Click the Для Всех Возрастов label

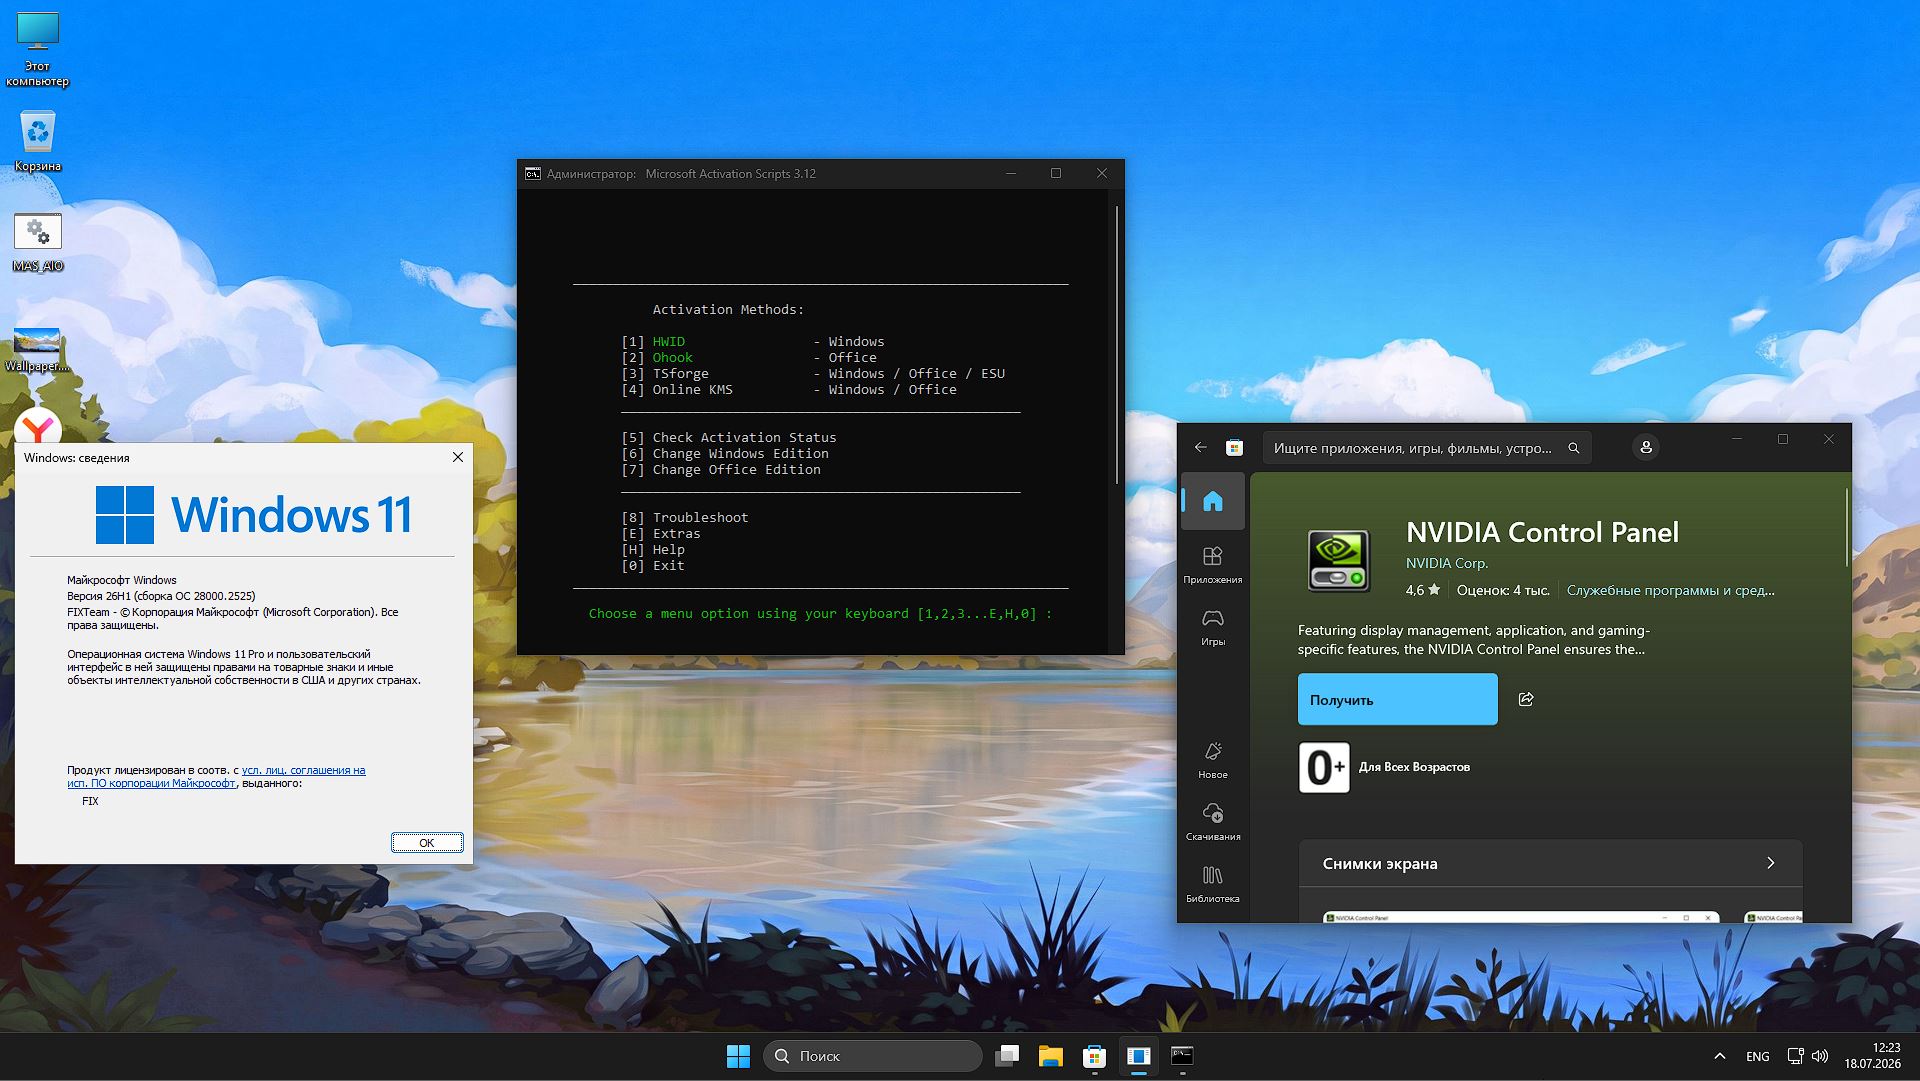coord(1414,767)
